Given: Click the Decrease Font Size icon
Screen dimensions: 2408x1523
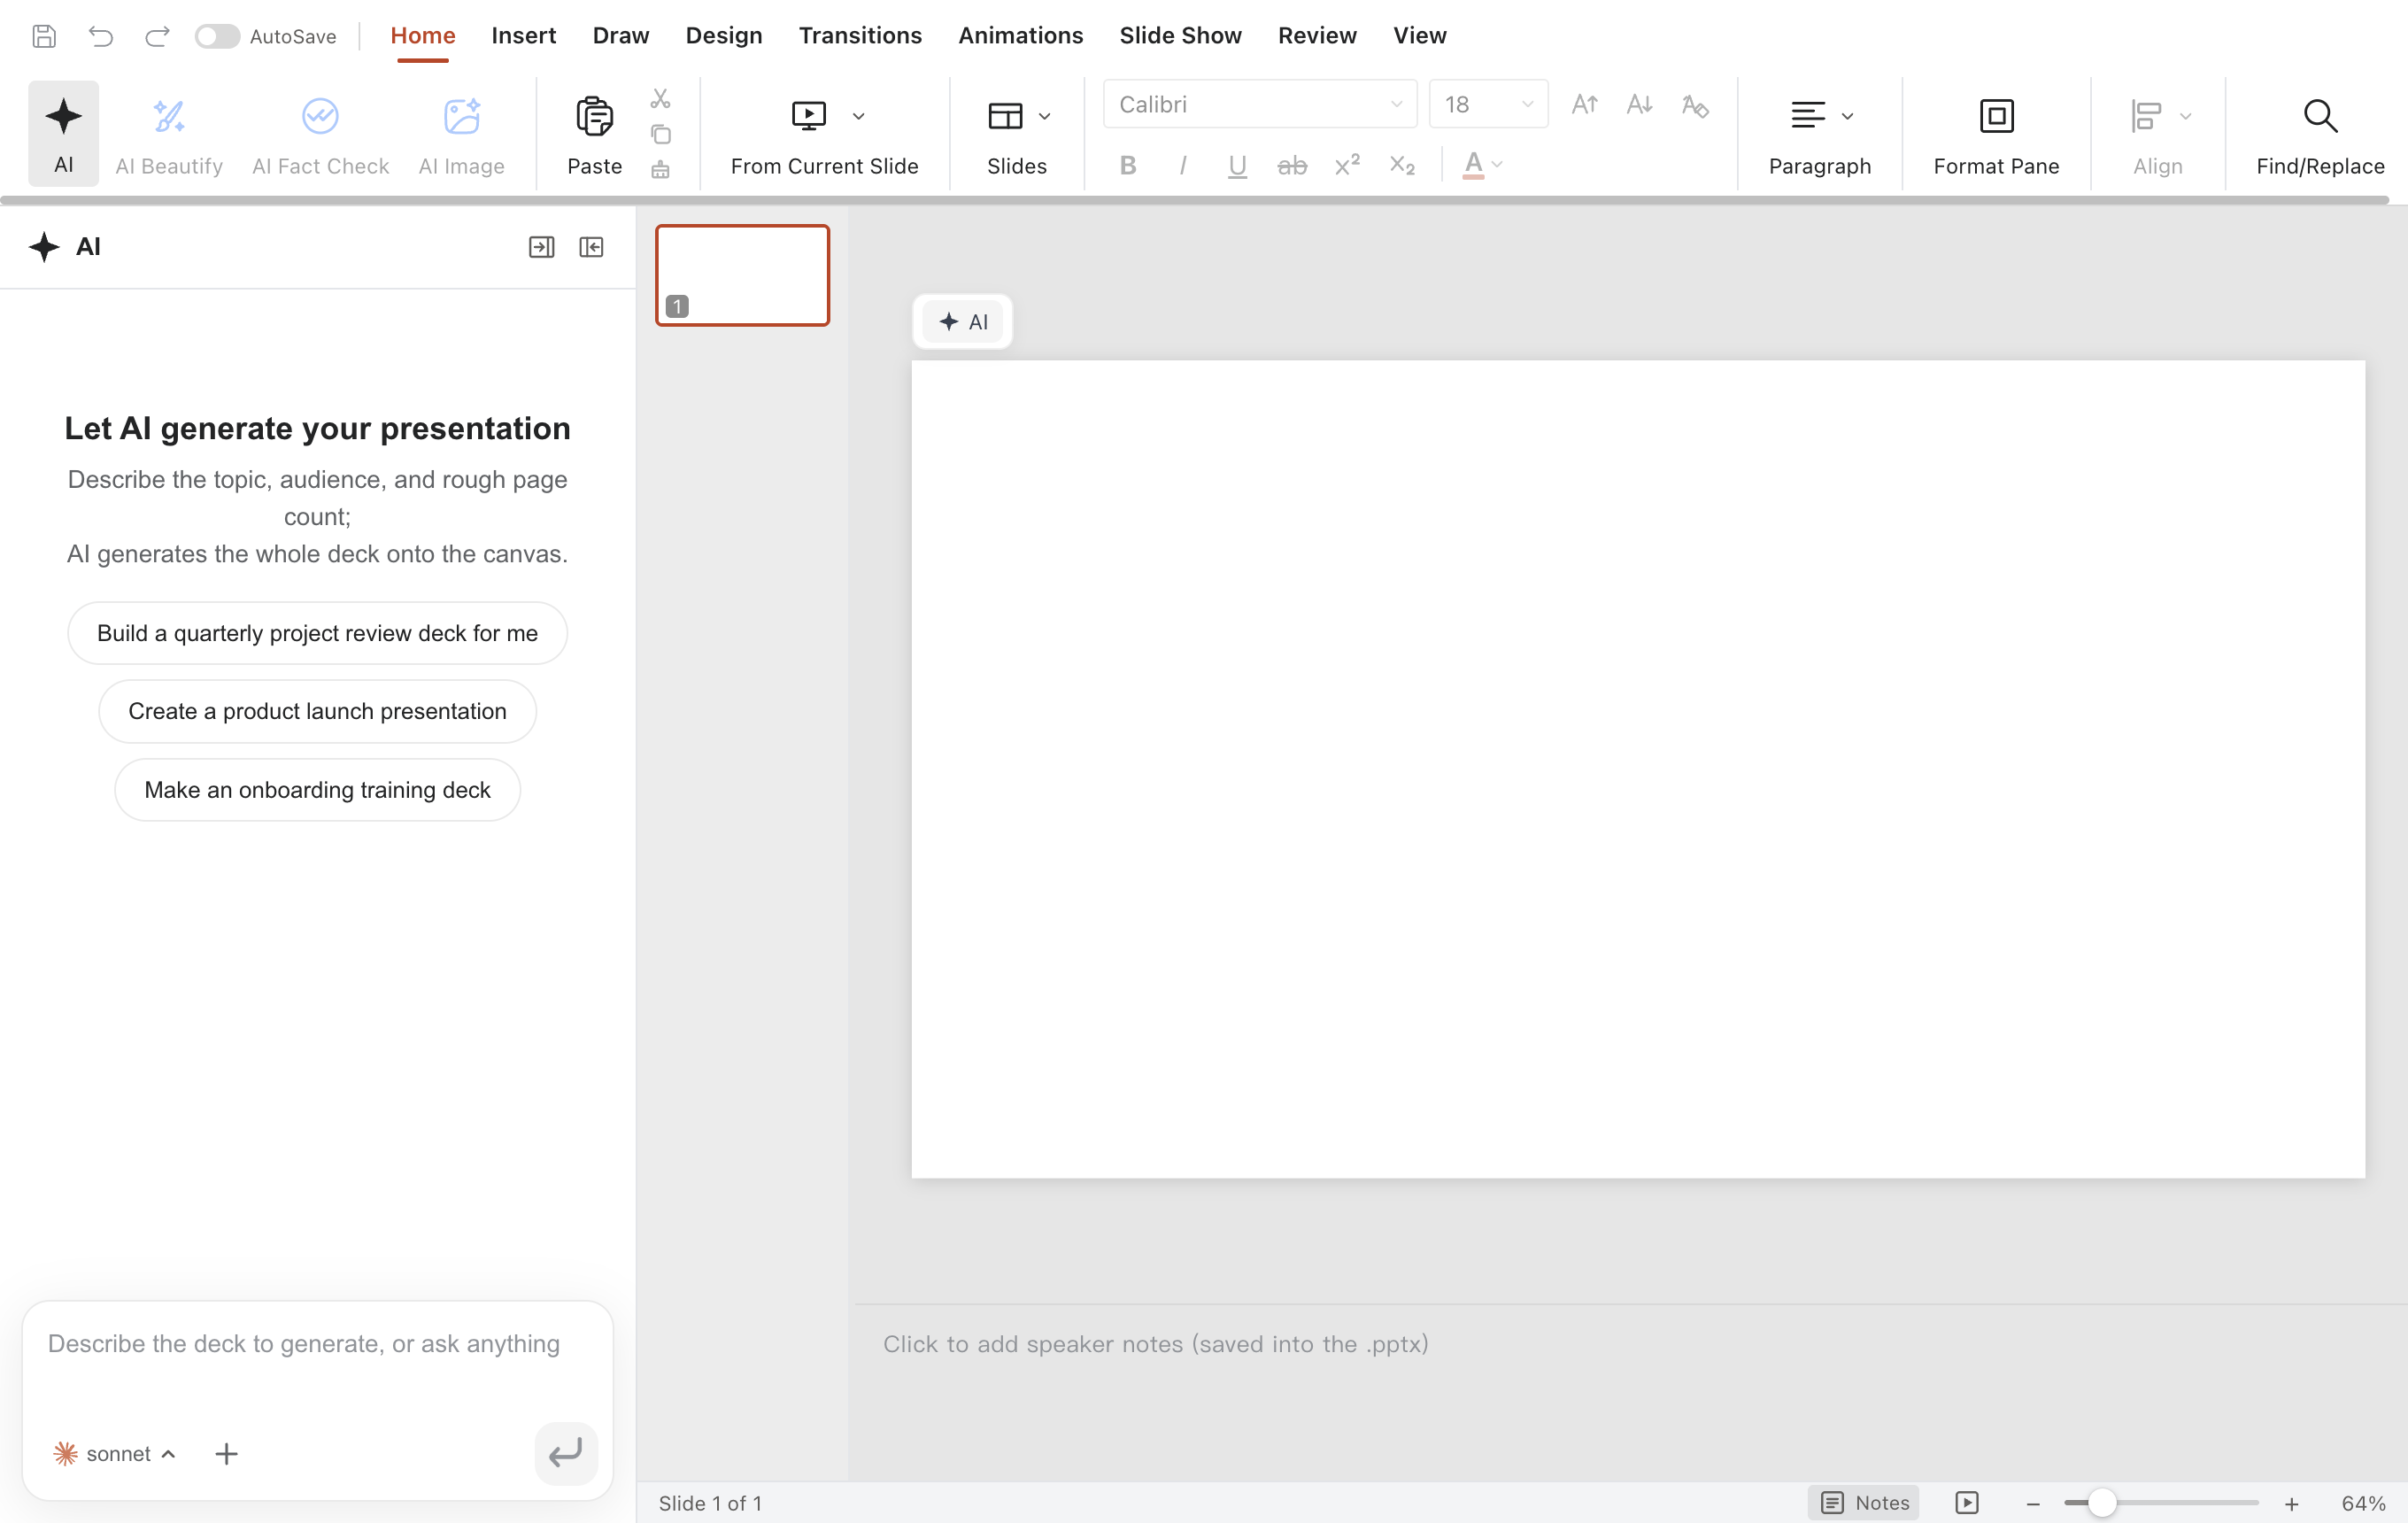Looking at the screenshot, I should click(1639, 104).
